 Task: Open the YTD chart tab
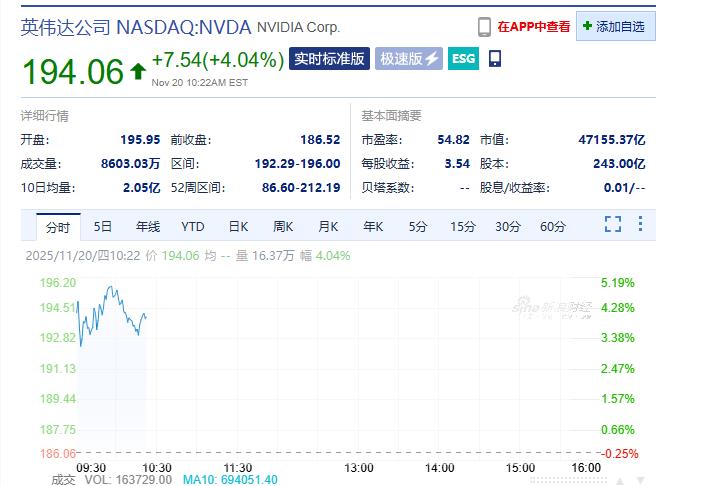point(193,227)
